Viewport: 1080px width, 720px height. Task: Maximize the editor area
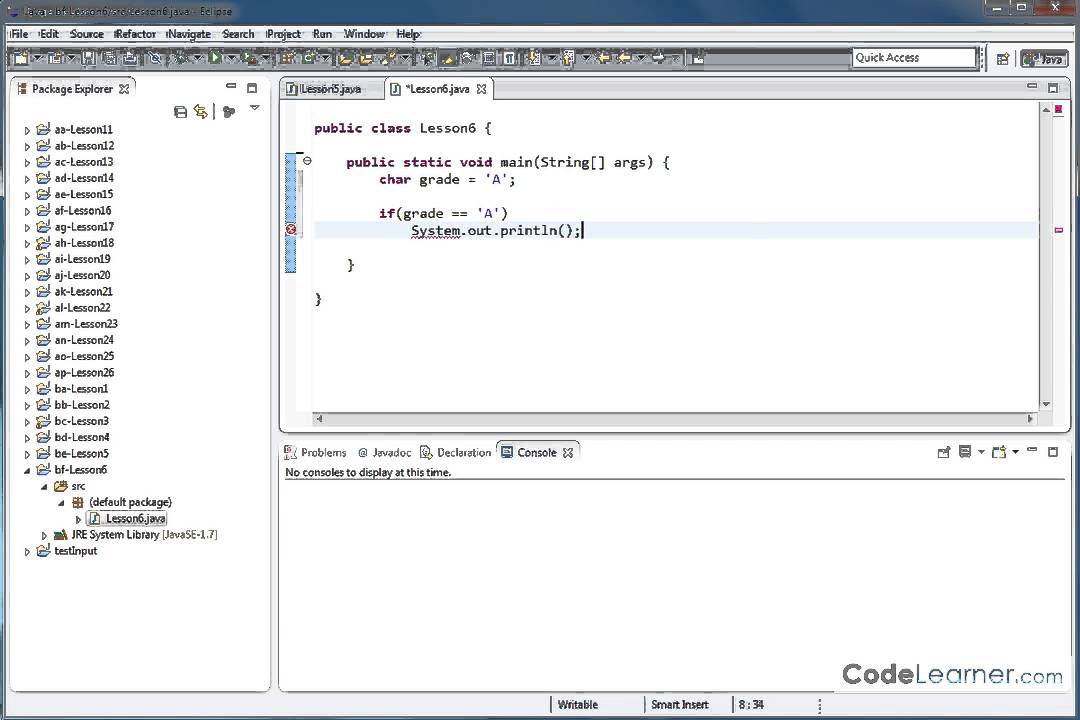1052,88
